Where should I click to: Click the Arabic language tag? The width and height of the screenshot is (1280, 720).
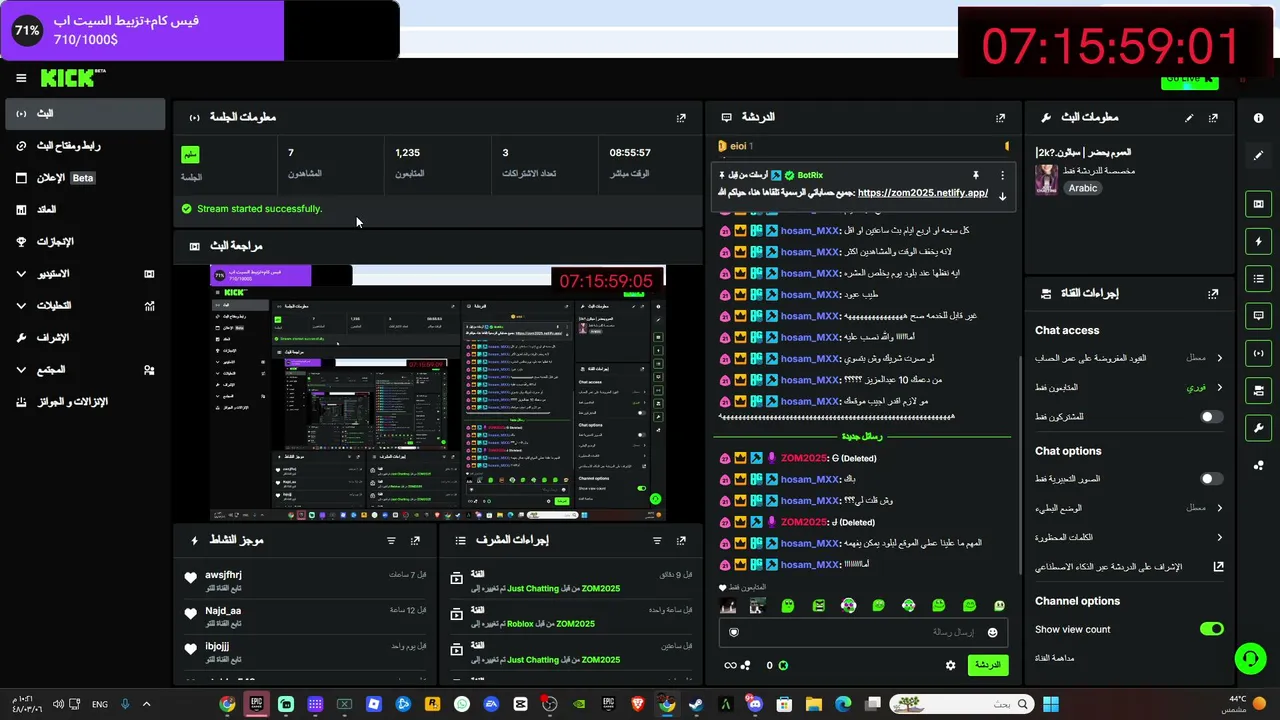(x=1082, y=188)
